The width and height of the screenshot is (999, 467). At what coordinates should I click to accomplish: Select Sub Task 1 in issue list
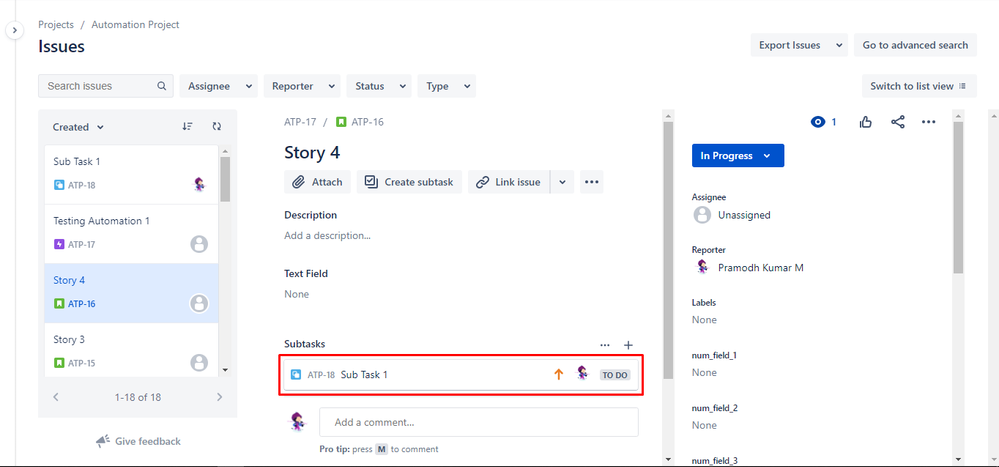(131, 175)
